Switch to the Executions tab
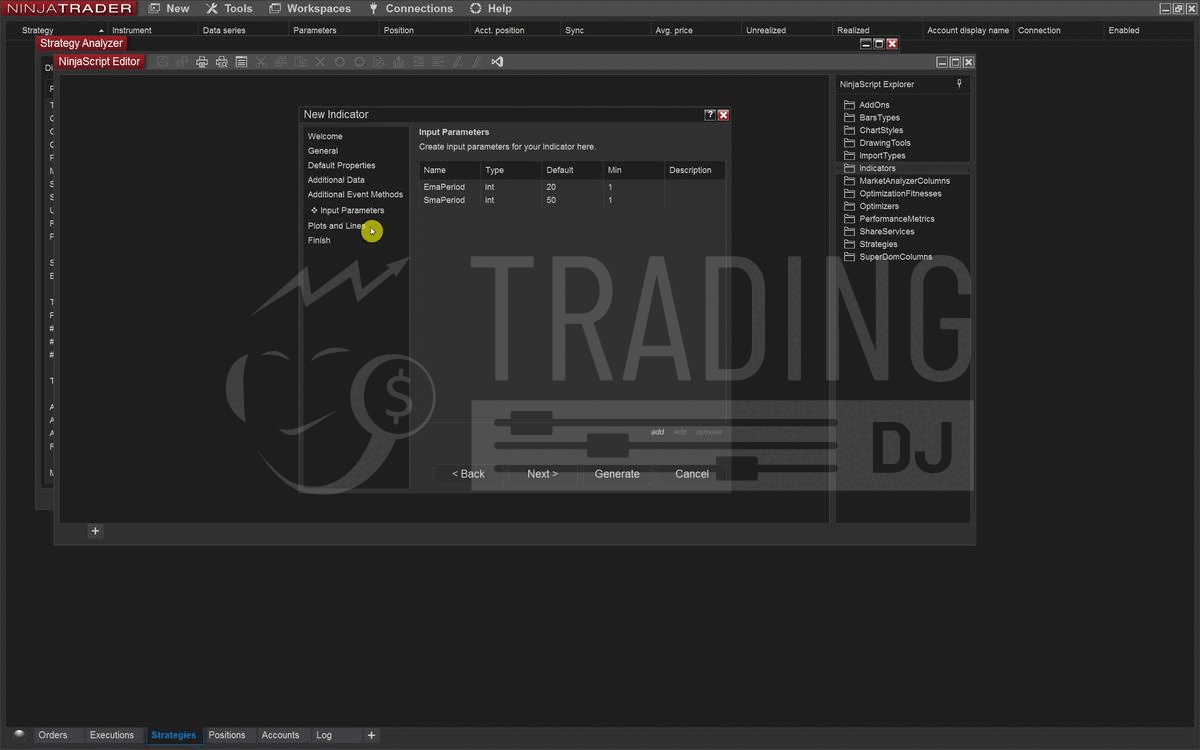Viewport: 1200px width, 750px height. click(112, 735)
